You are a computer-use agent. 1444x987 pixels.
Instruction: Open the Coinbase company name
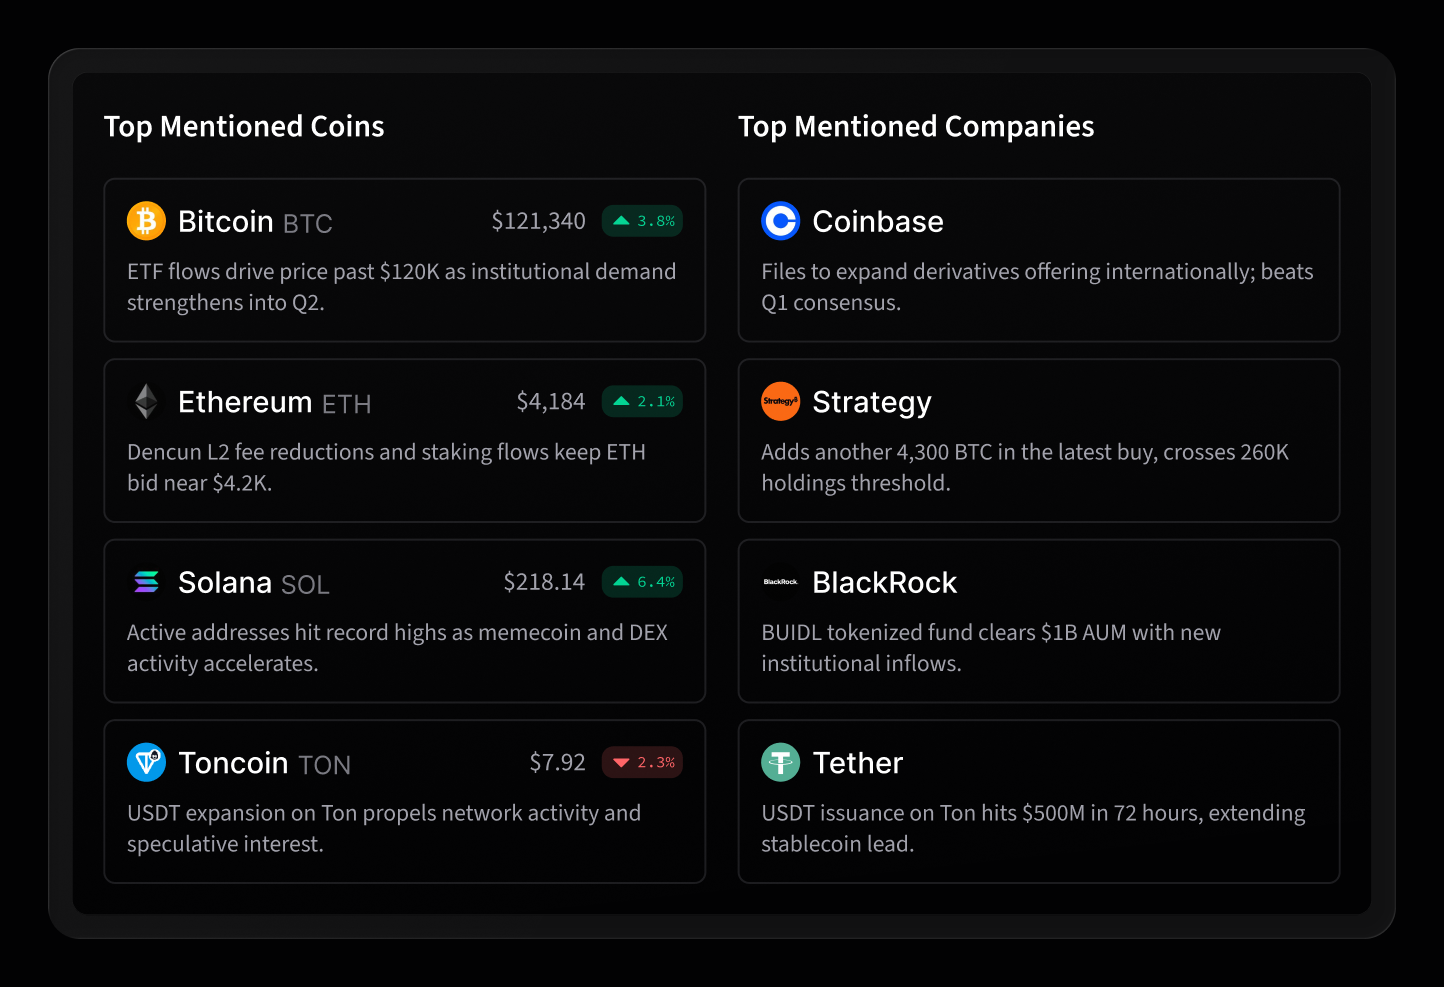coord(878,221)
